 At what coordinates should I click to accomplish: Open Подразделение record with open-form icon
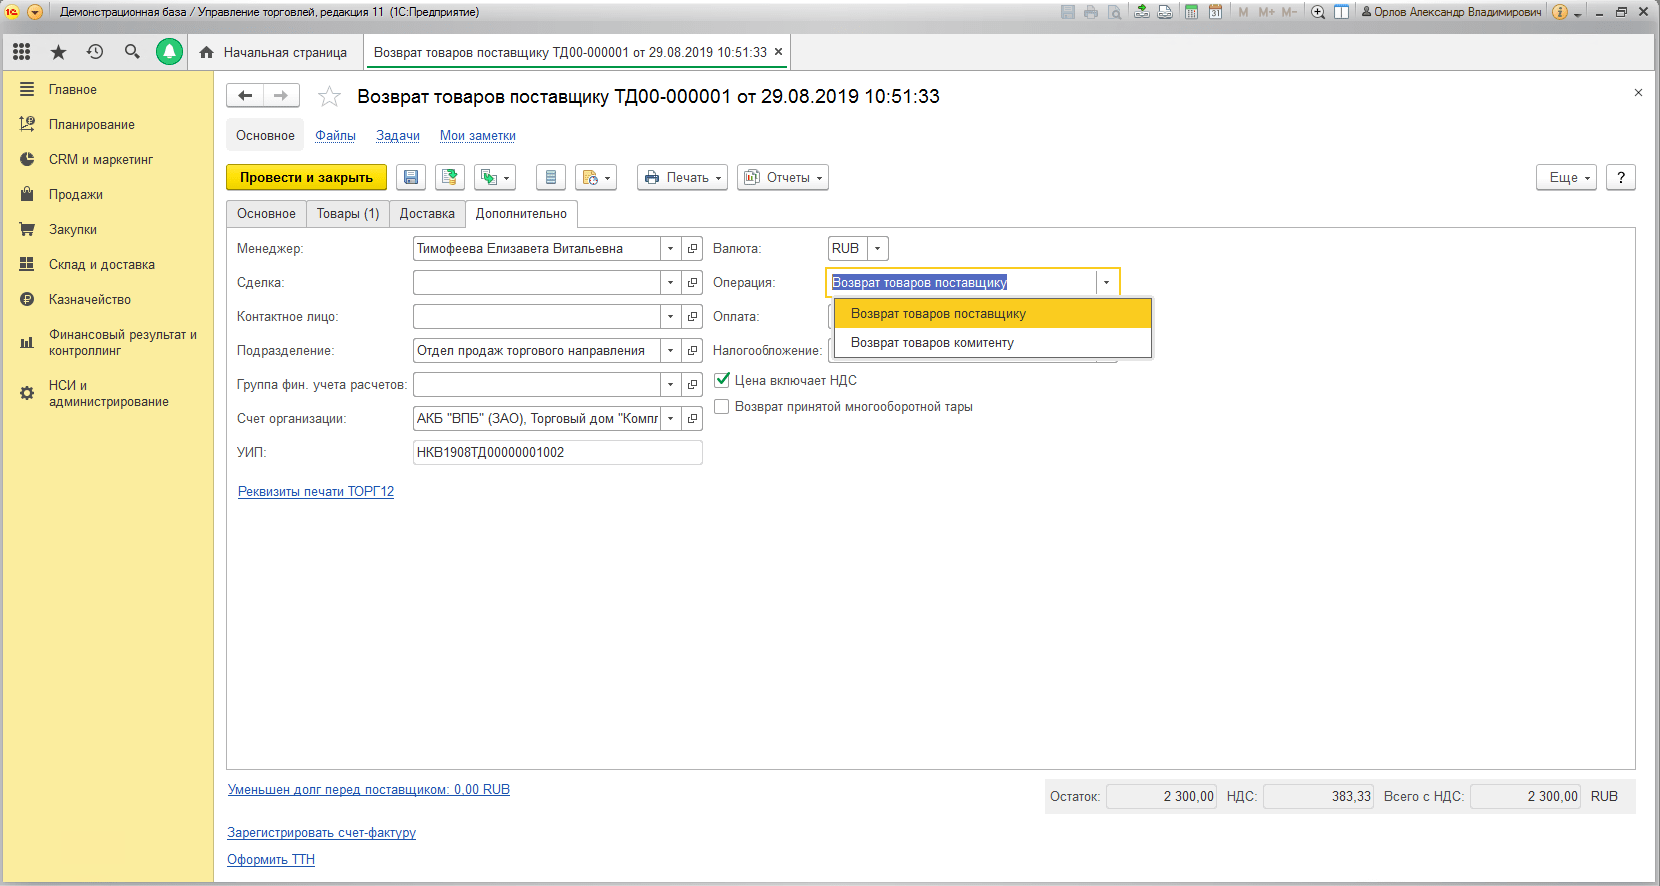tap(692, 351)
